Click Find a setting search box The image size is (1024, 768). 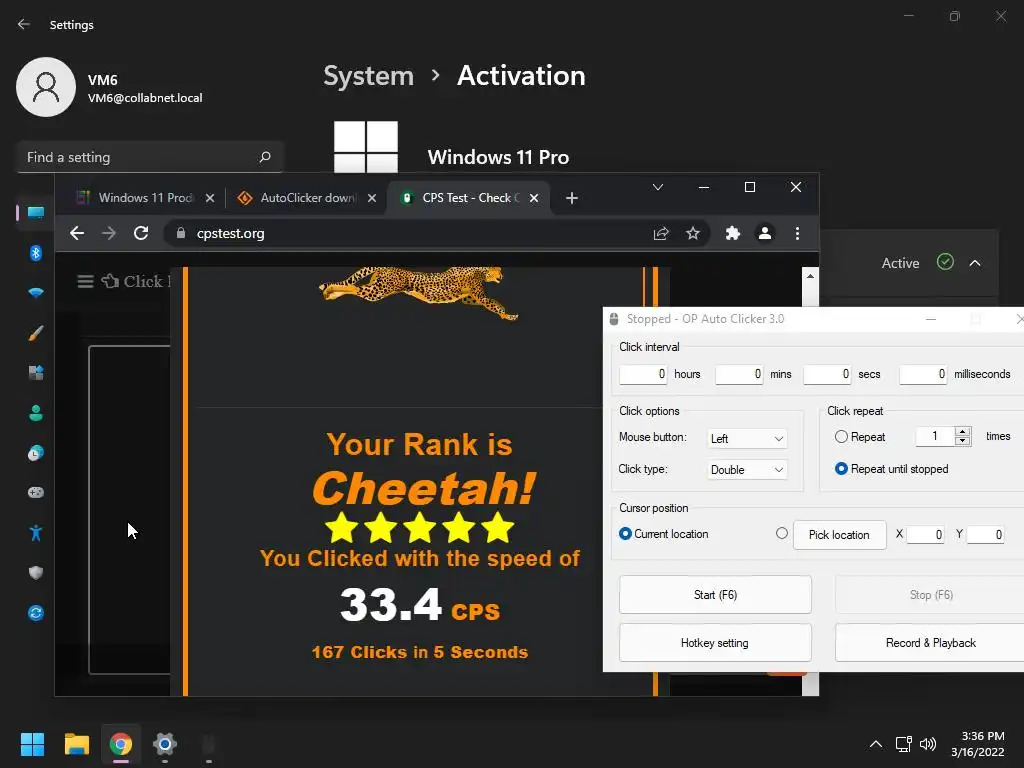150,157
